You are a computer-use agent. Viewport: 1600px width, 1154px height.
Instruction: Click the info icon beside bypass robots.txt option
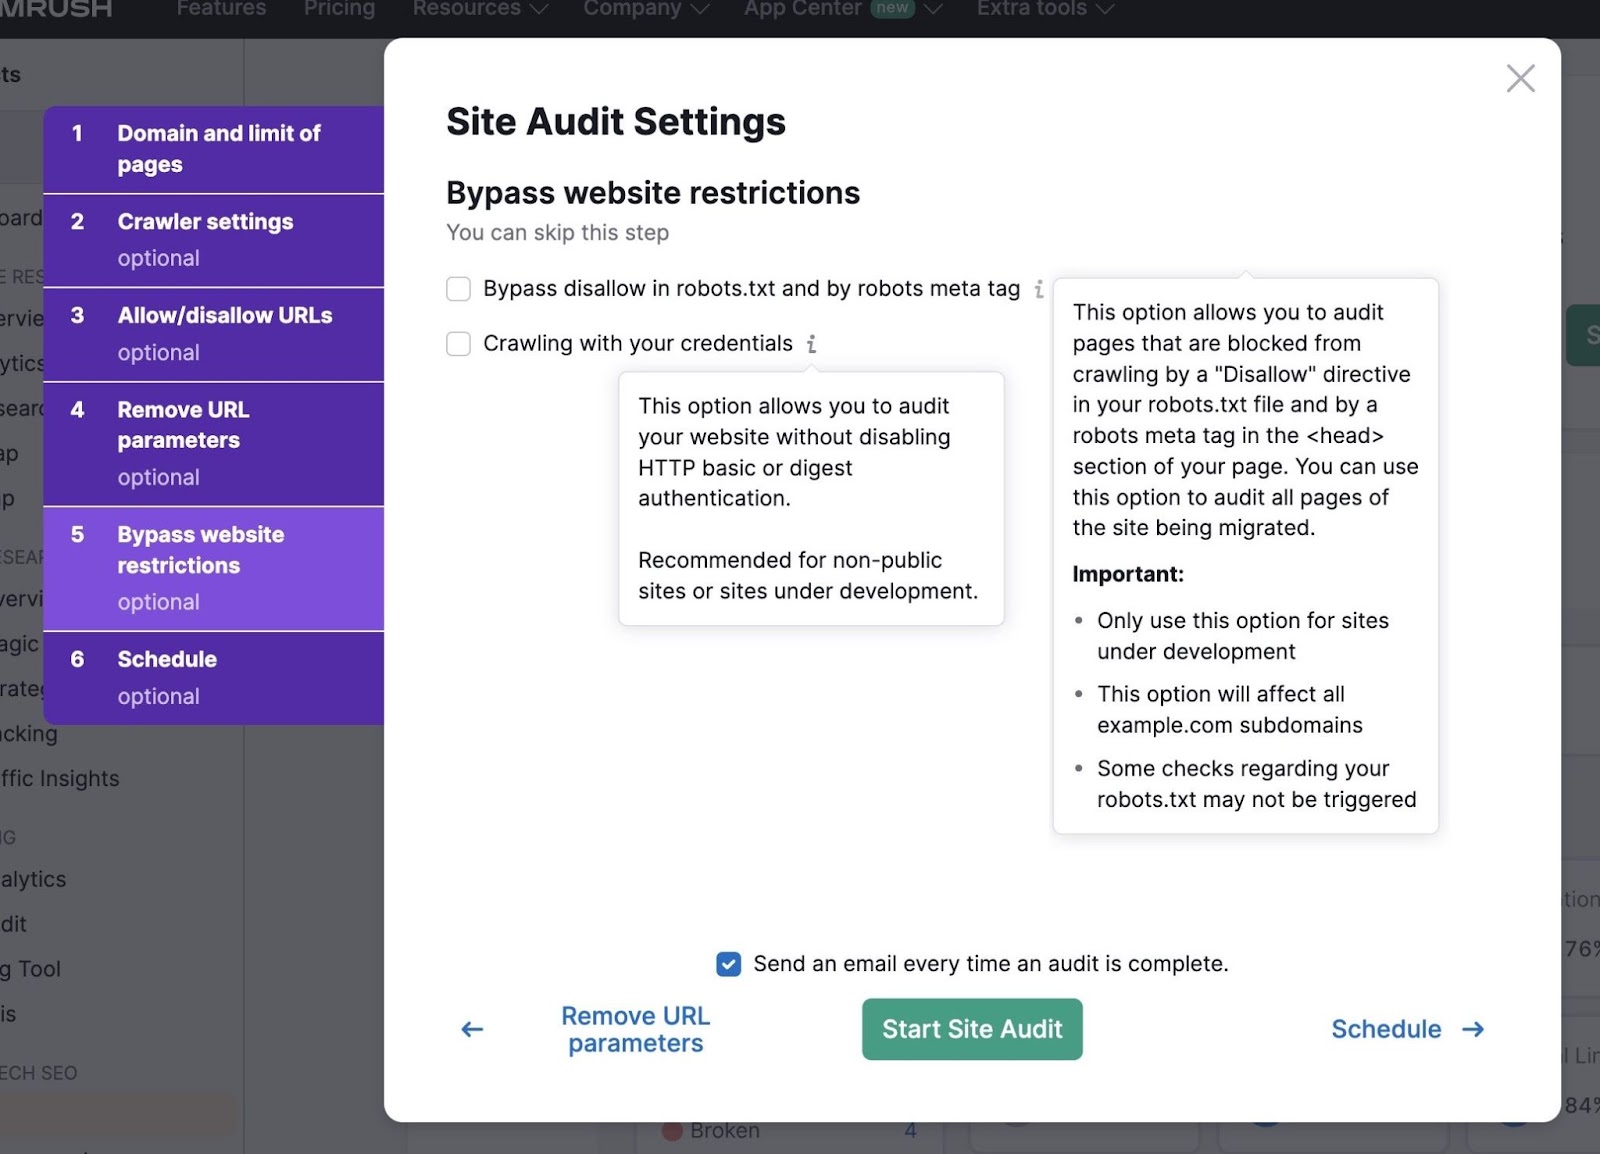1040,289
